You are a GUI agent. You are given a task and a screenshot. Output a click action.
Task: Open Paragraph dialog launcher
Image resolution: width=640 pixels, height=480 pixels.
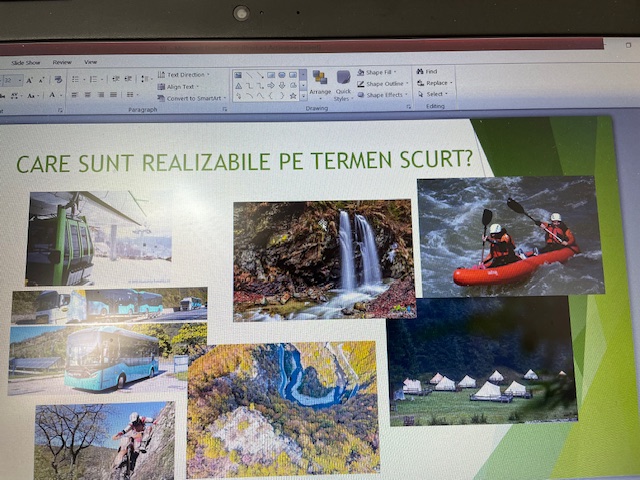point(224,109)
